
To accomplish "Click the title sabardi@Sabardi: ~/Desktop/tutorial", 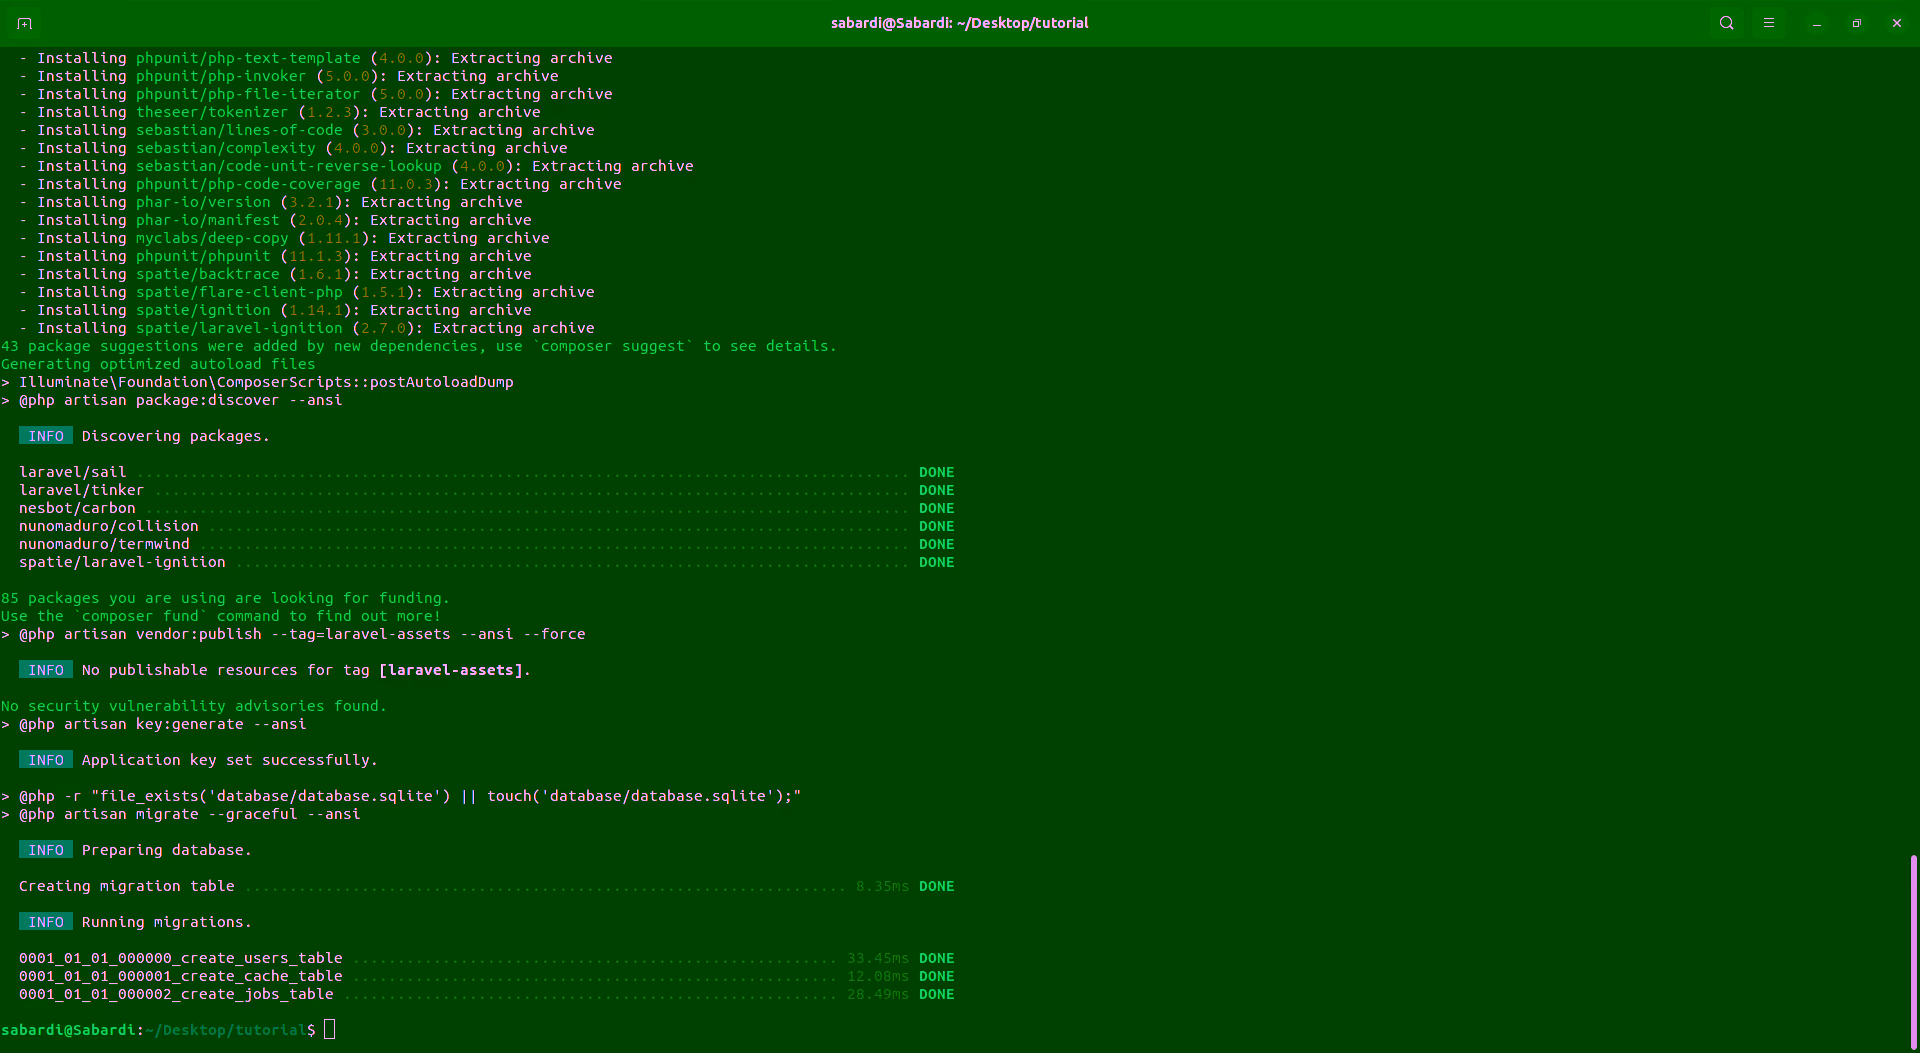I will [959, 22].
